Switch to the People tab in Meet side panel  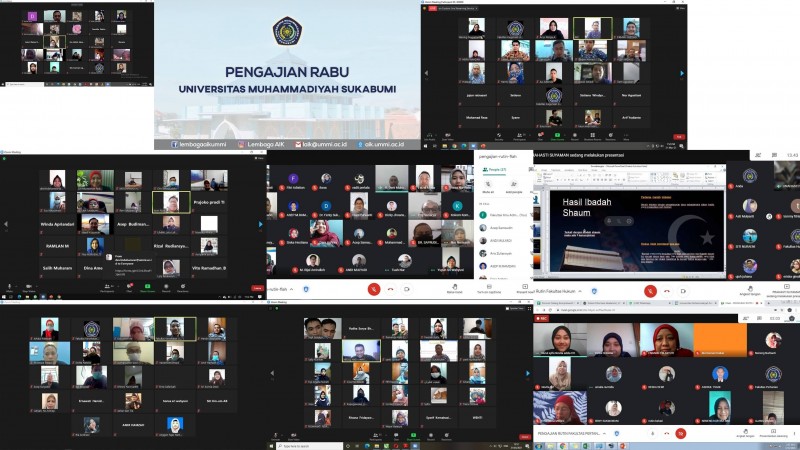pyautogui.click(x=494, y=169)
